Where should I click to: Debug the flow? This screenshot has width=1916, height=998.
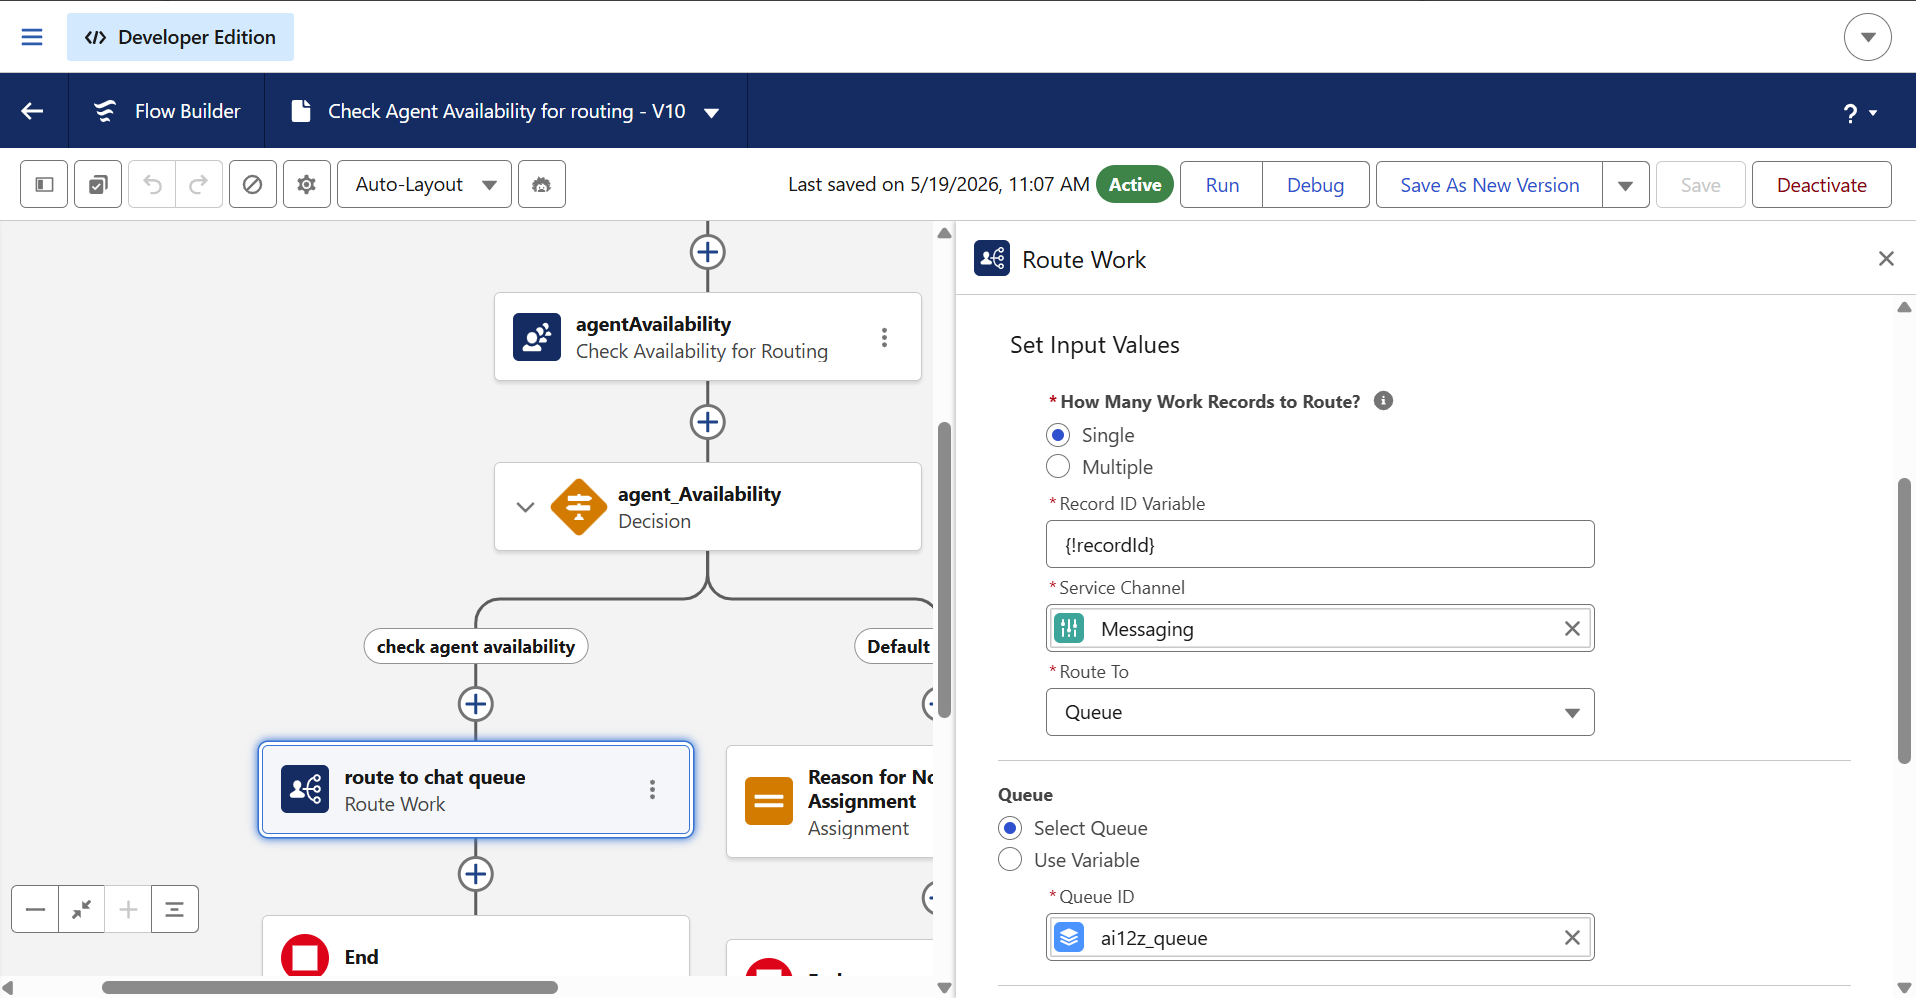(x=1315, y=185)
